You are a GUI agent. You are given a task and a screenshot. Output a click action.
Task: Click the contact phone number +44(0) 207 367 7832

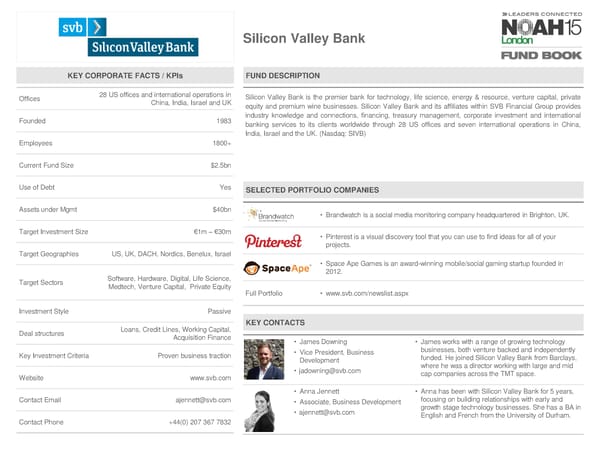point(200,422)
